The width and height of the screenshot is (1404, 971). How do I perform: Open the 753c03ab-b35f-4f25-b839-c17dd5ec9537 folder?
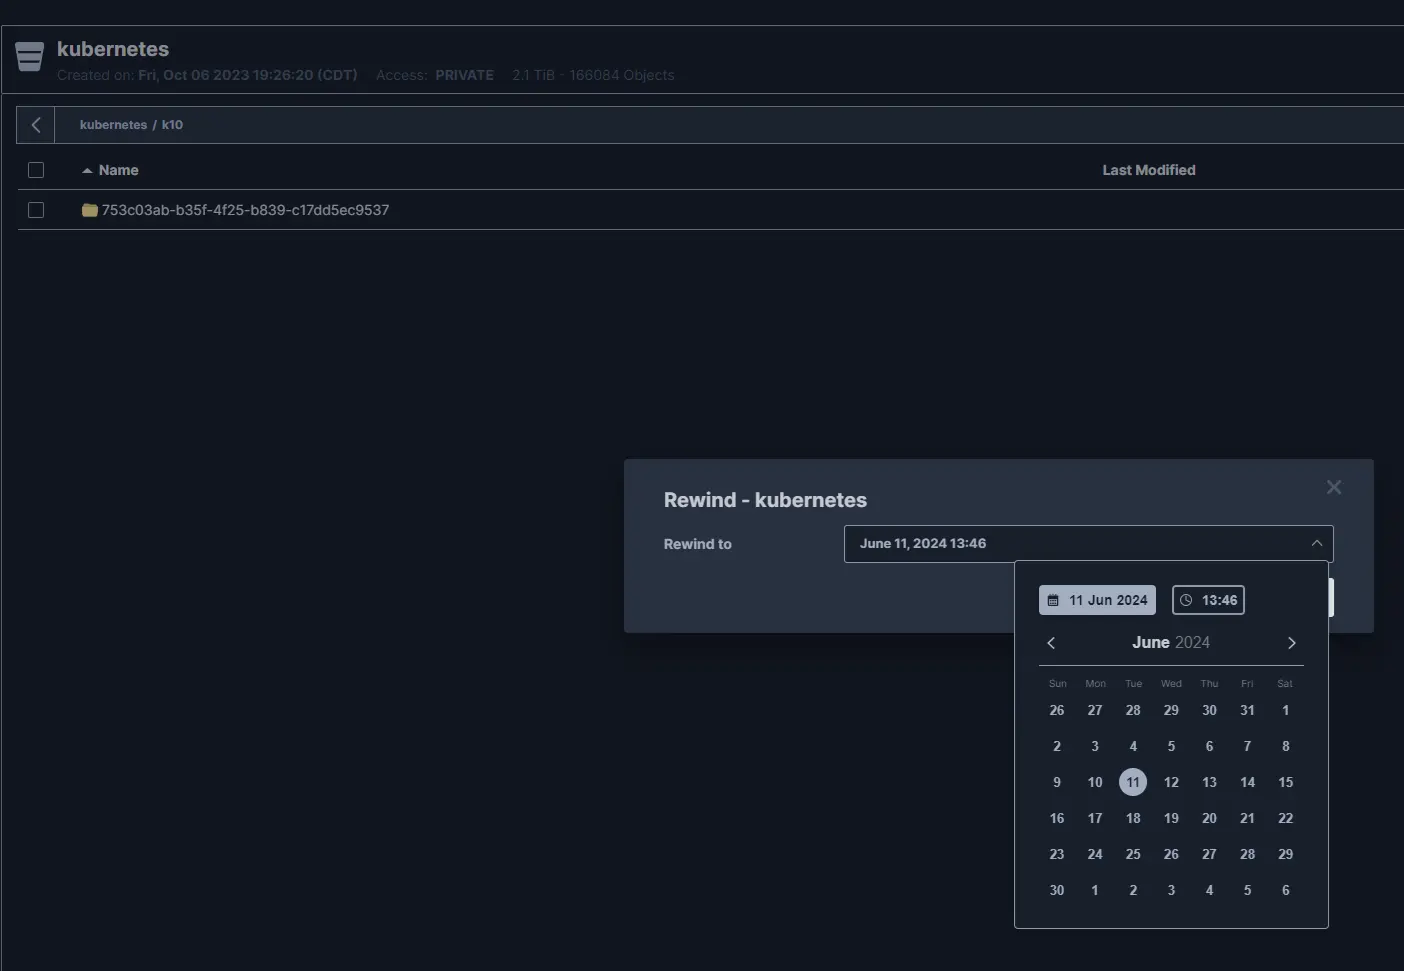(245, 210)
